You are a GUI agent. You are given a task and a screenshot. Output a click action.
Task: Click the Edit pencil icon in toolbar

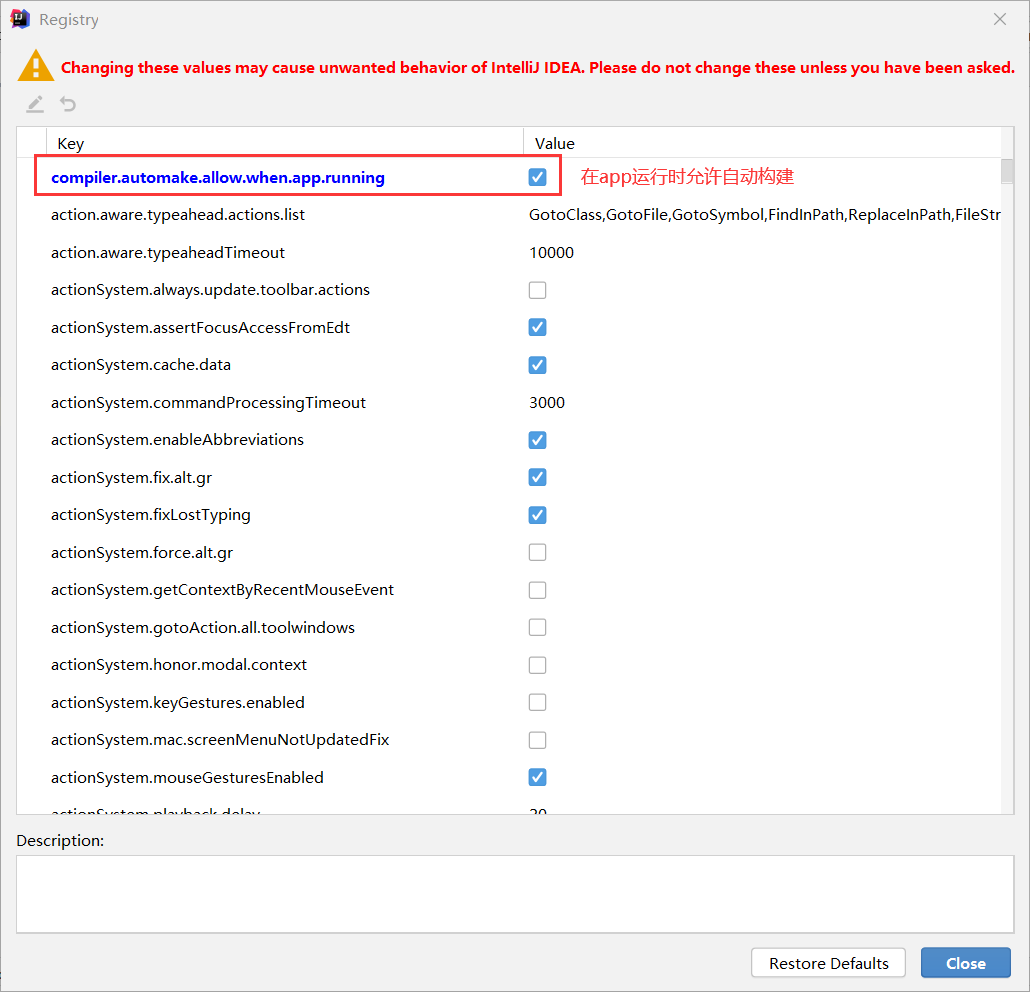[35, 104]
